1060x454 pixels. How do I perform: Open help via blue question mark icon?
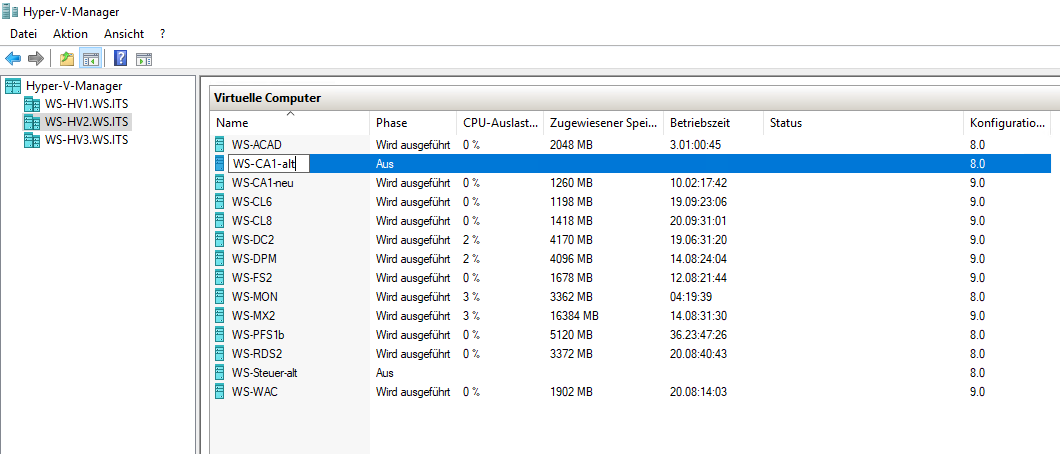tap(120, 59)
